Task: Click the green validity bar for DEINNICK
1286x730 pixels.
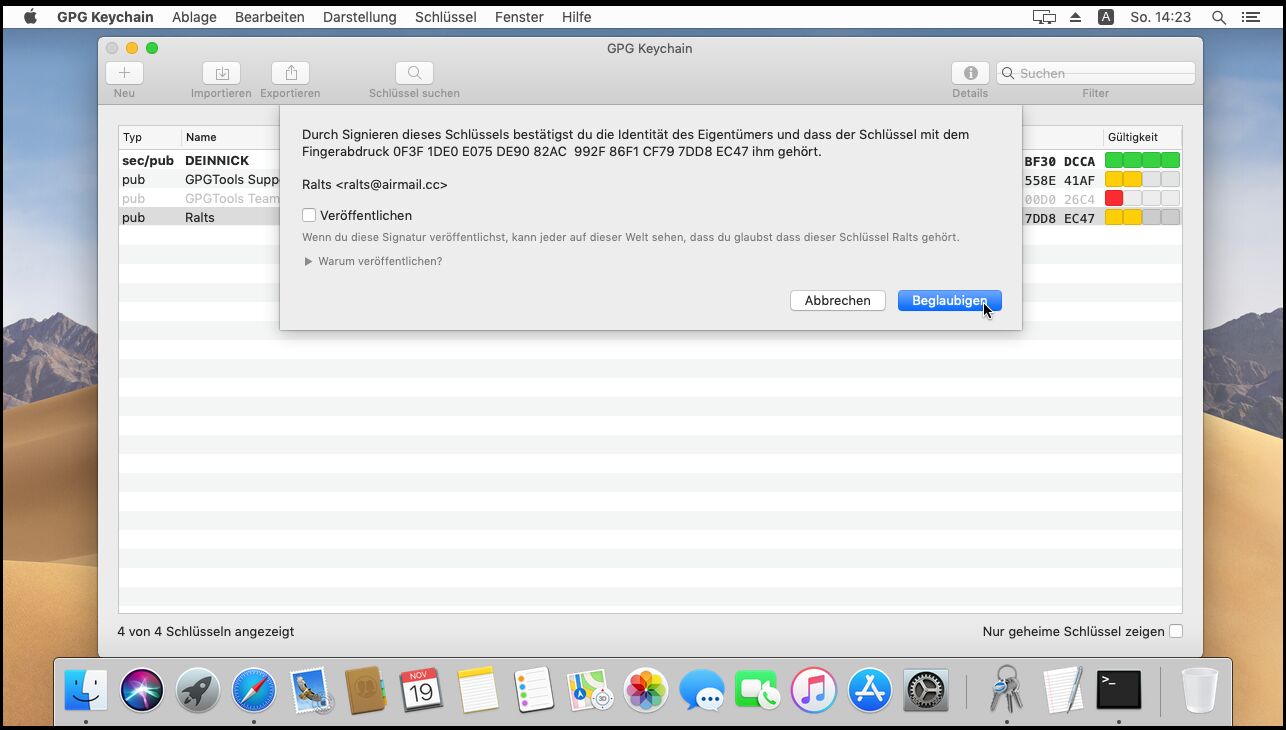Action: [1142, 160]
